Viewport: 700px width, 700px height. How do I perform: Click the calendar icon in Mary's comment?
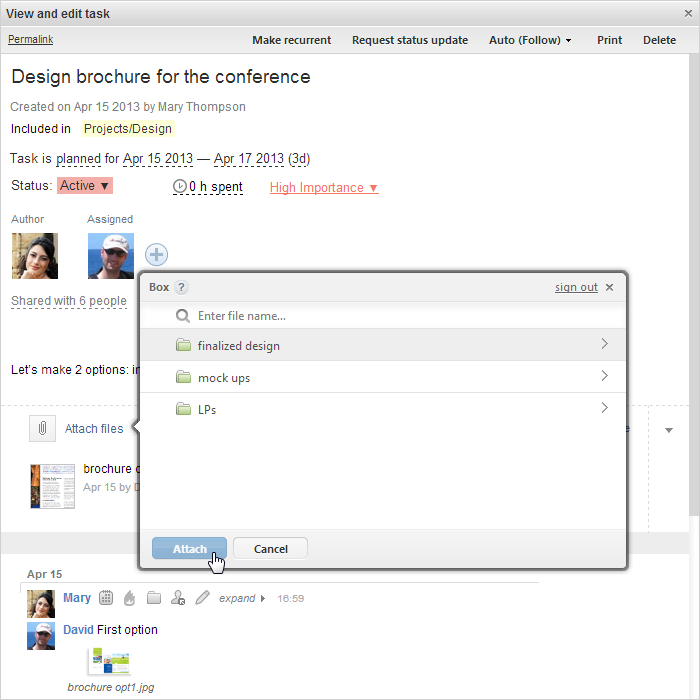coord(107,598)
